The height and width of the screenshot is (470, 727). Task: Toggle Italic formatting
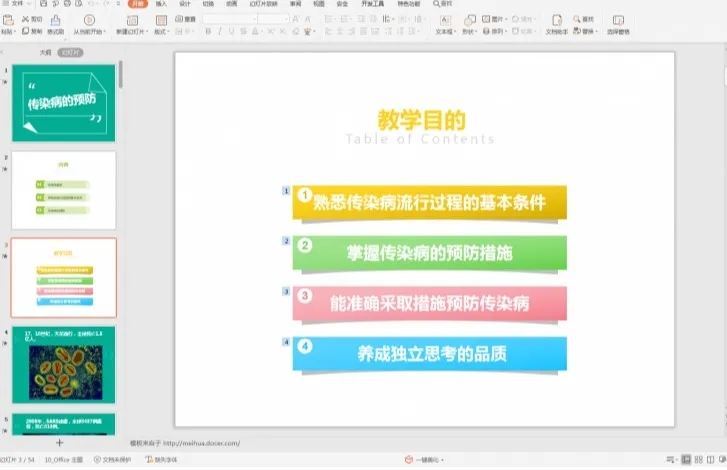[218, 31]
